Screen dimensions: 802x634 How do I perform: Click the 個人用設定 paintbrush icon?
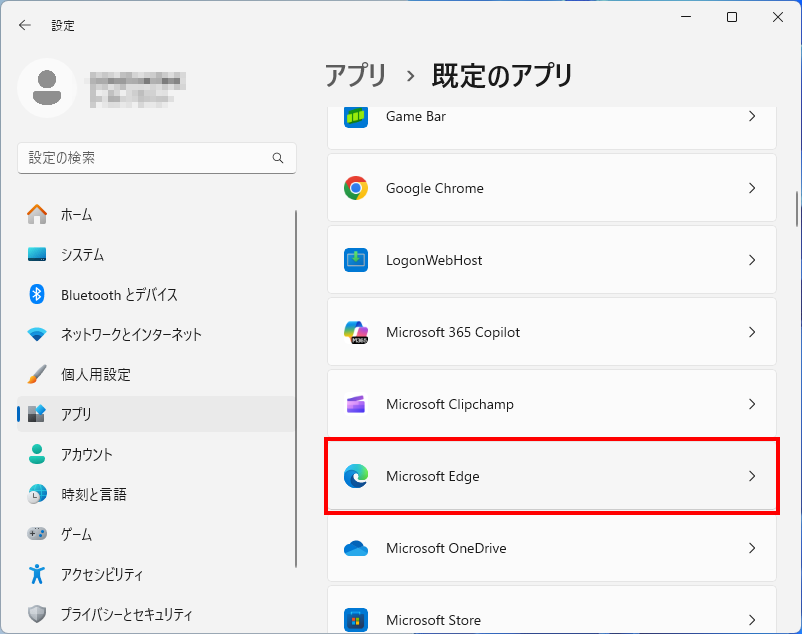(37, 374)
